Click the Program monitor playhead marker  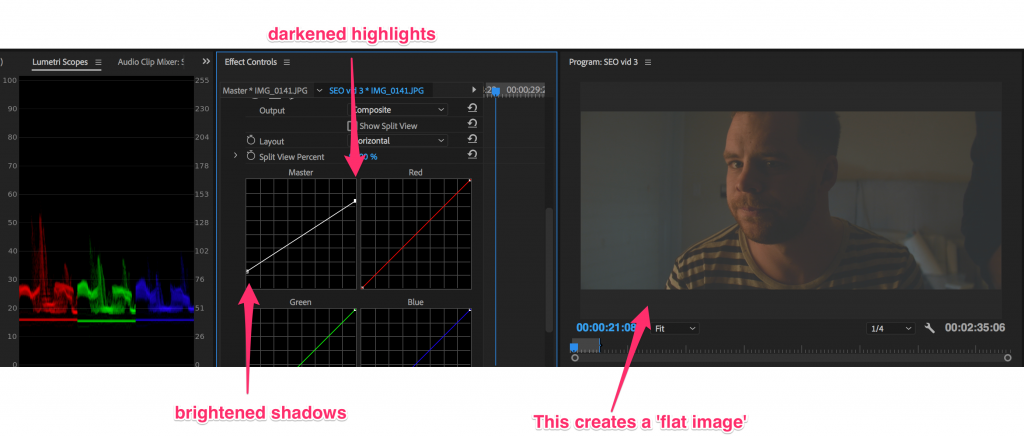click(574, 346)
